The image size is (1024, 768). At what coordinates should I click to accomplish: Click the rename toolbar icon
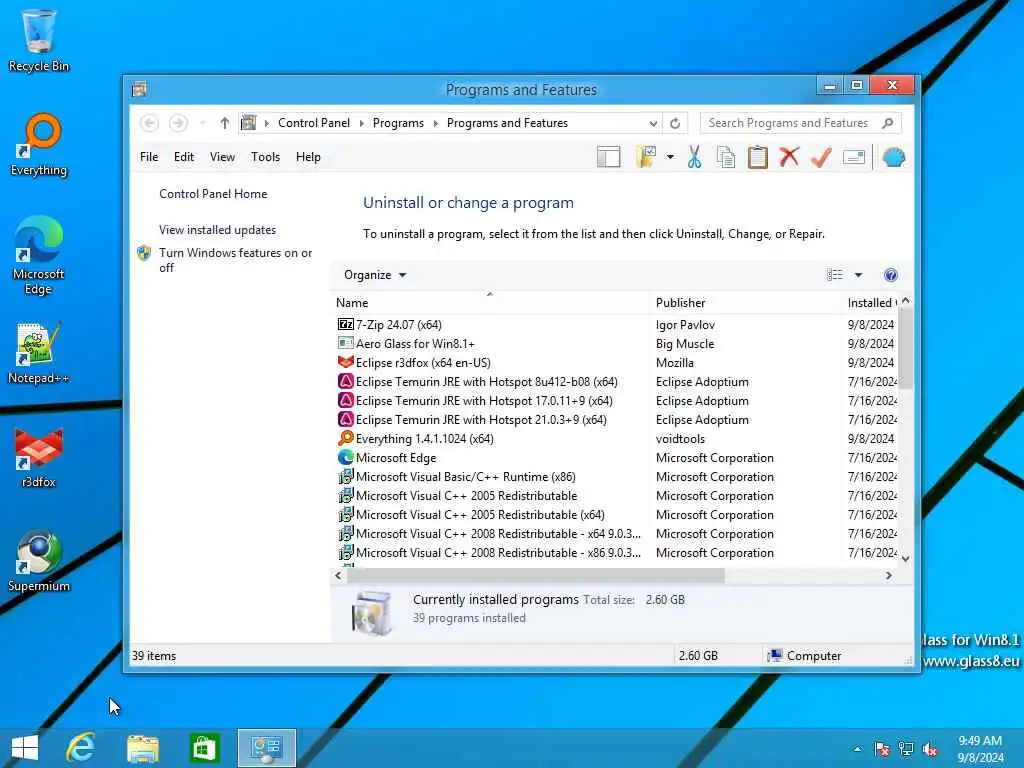coord(854,157)
